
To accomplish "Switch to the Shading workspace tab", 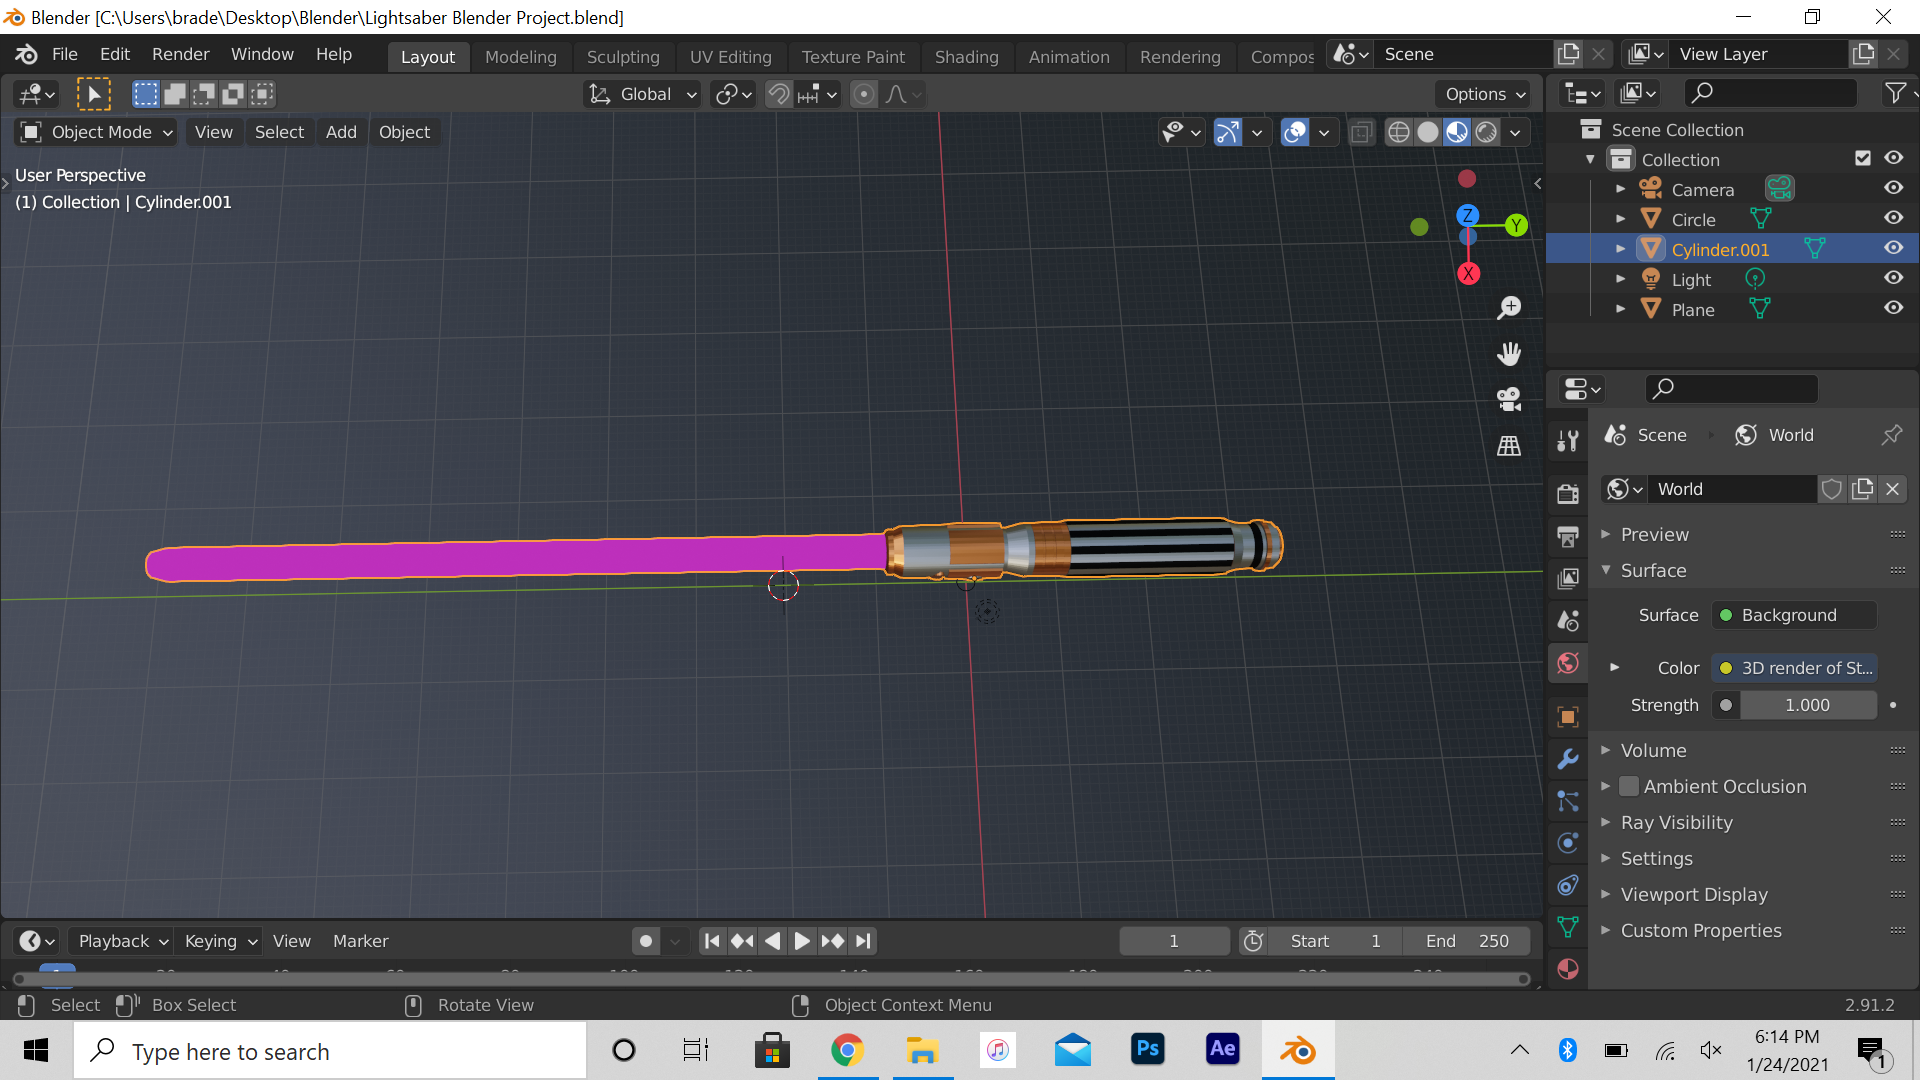I will click(966, 57).
